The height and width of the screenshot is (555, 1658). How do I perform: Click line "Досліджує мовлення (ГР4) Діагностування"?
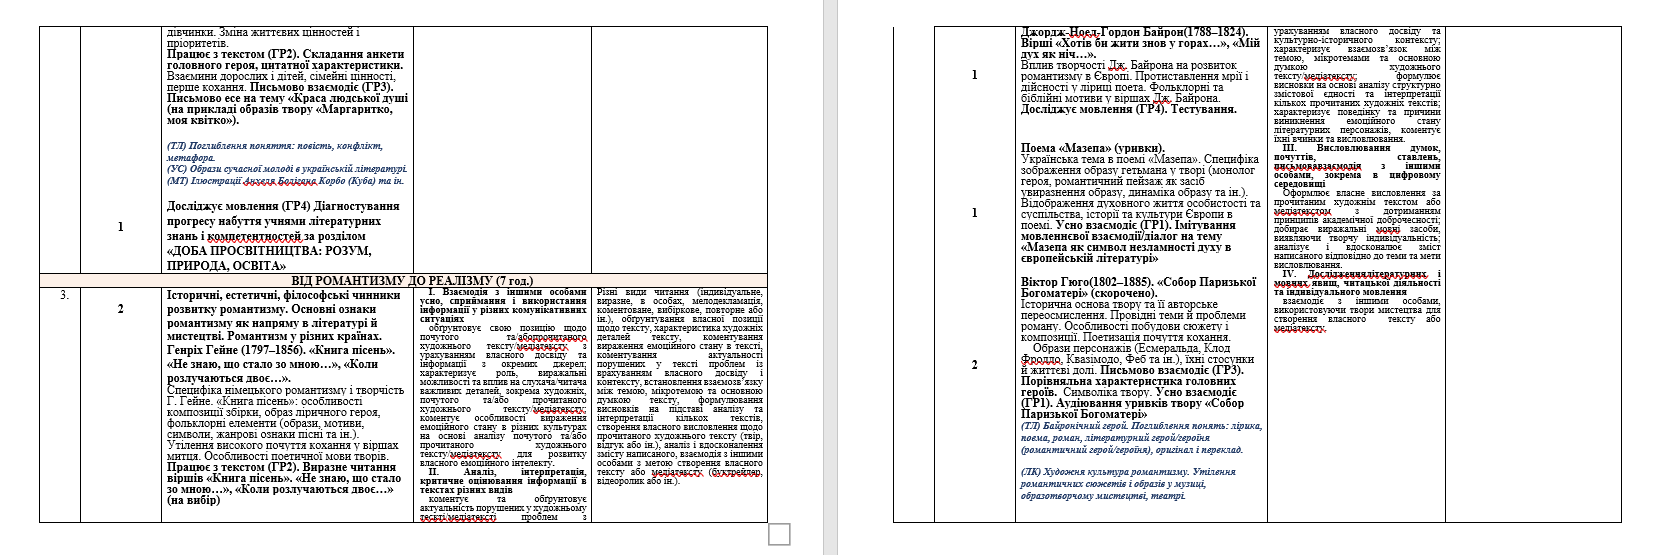(x=283, y=206)
